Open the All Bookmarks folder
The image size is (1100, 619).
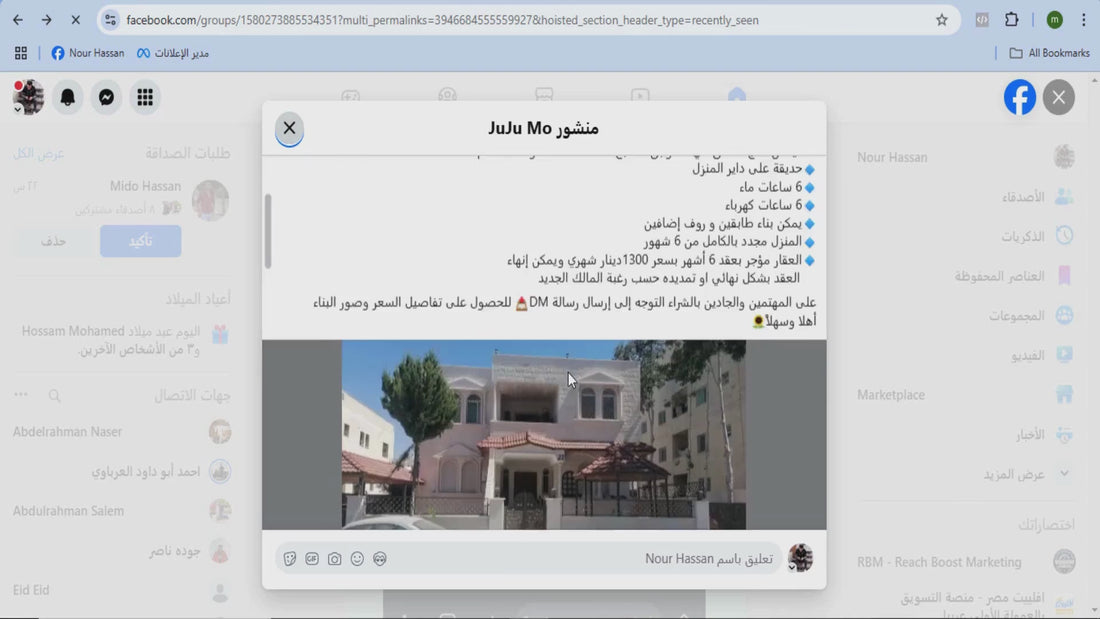pos(1049,53)
